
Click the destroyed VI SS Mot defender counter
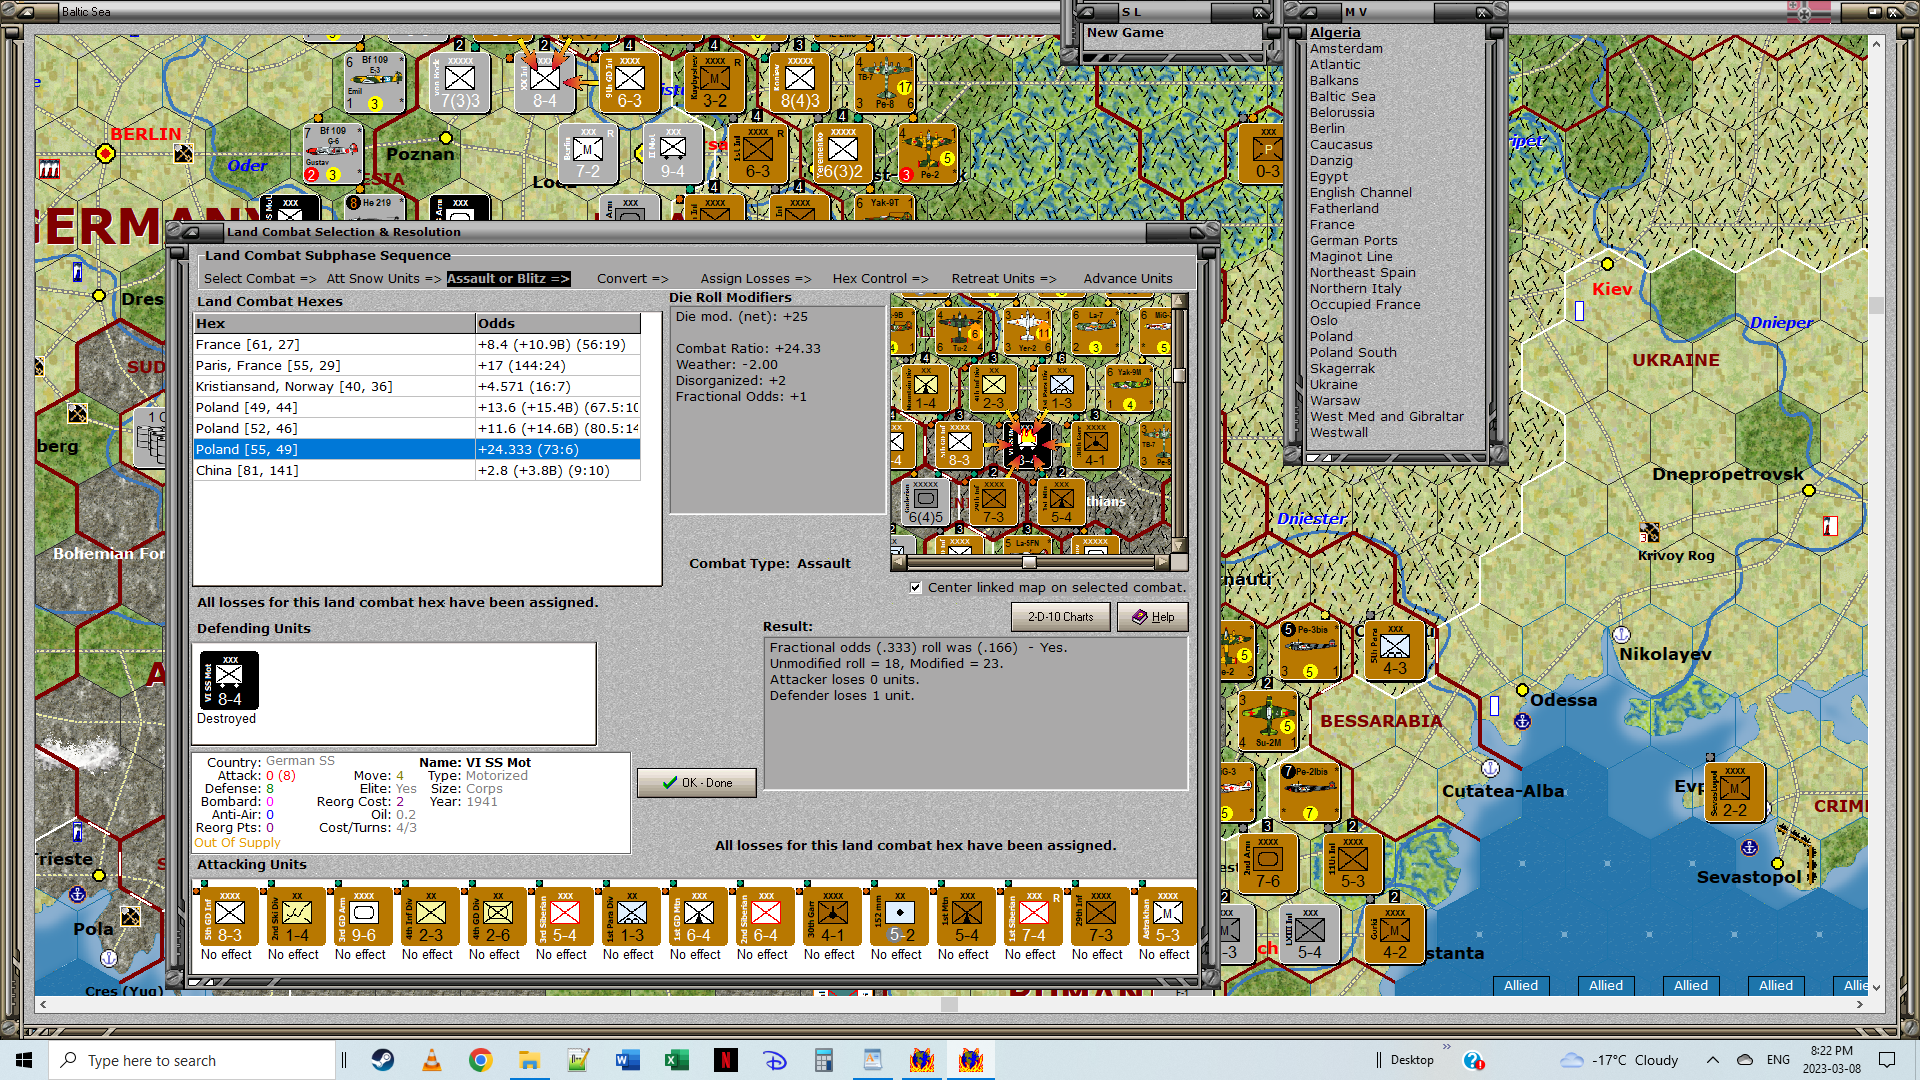coord(229,681)
